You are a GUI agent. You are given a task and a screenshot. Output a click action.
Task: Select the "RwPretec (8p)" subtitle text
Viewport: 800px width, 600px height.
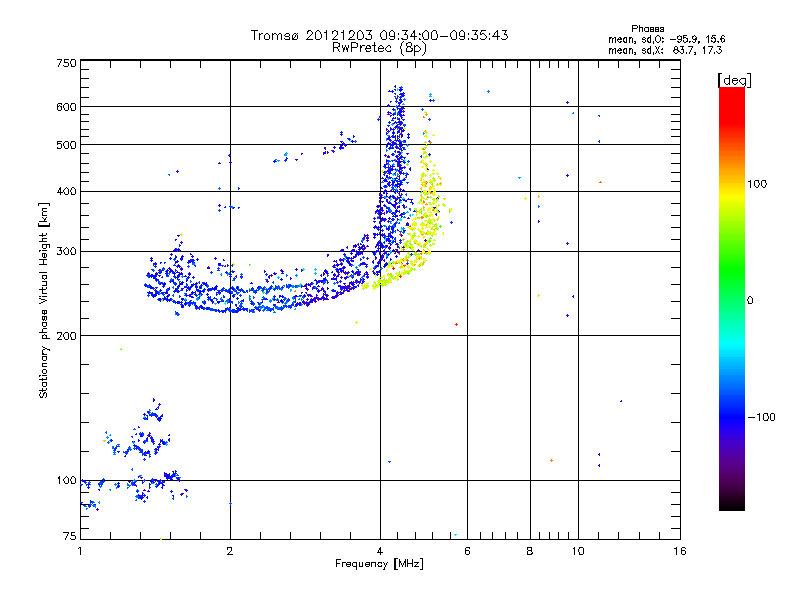379,48
